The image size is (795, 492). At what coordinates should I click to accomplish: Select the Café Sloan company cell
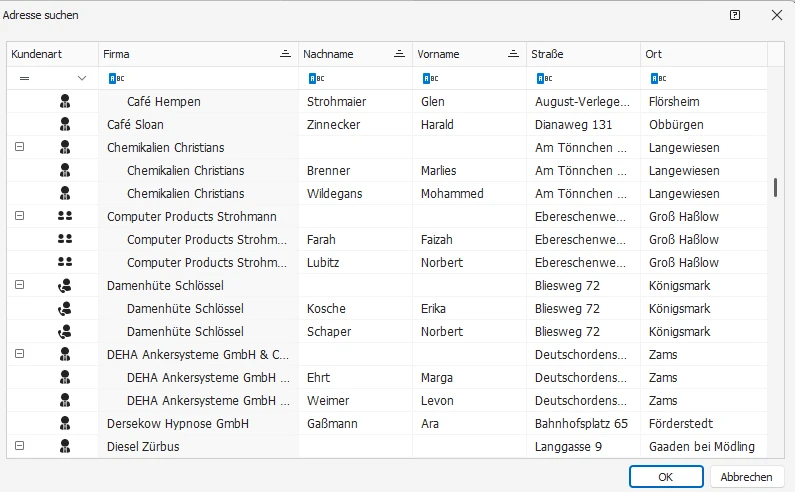point(199,124)
